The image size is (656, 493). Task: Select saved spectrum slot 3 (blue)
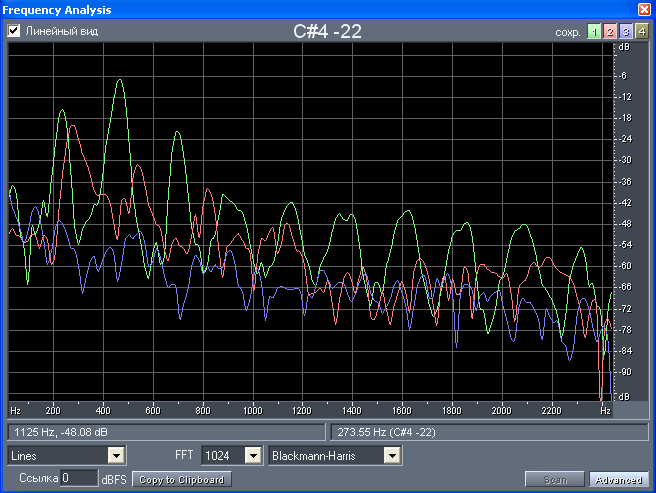(625, 31)
